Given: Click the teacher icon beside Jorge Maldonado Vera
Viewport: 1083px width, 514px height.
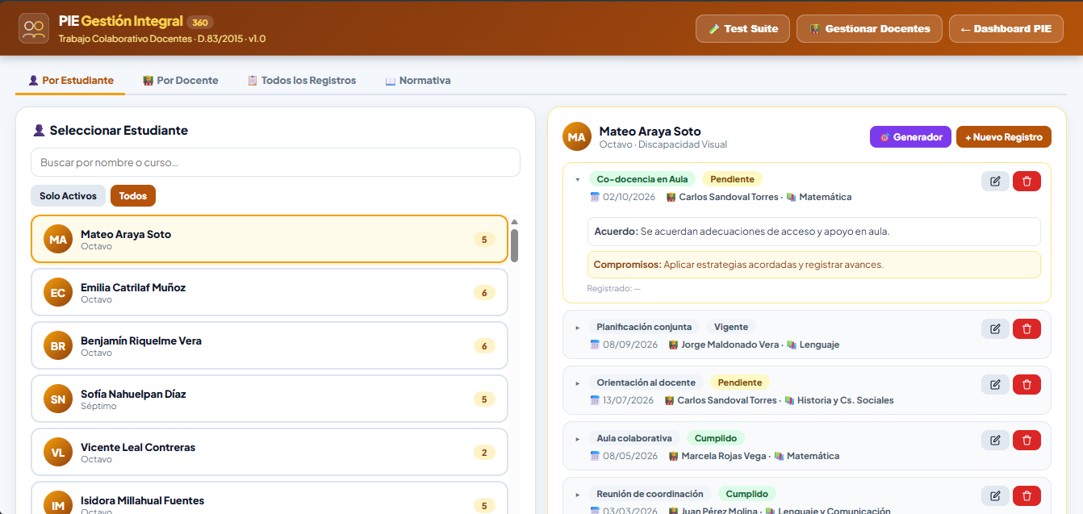Looking at the screenshot, I should (673, 345).
